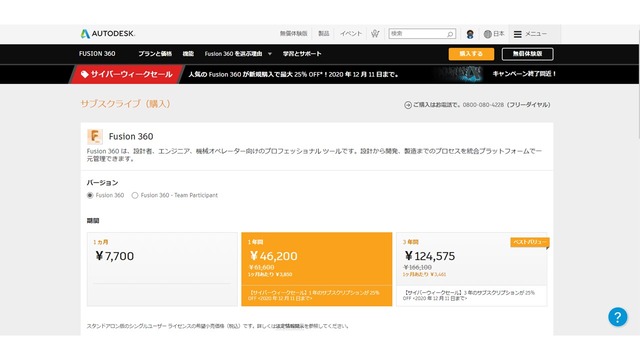Click the outlined 無償体験版 button

[527, 54]
